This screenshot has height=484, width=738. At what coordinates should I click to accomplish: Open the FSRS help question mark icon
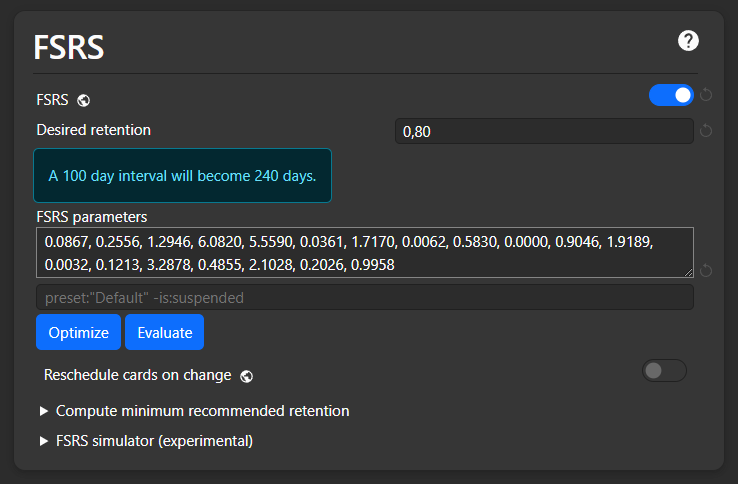pyautogui.click(x=688, y=41)
